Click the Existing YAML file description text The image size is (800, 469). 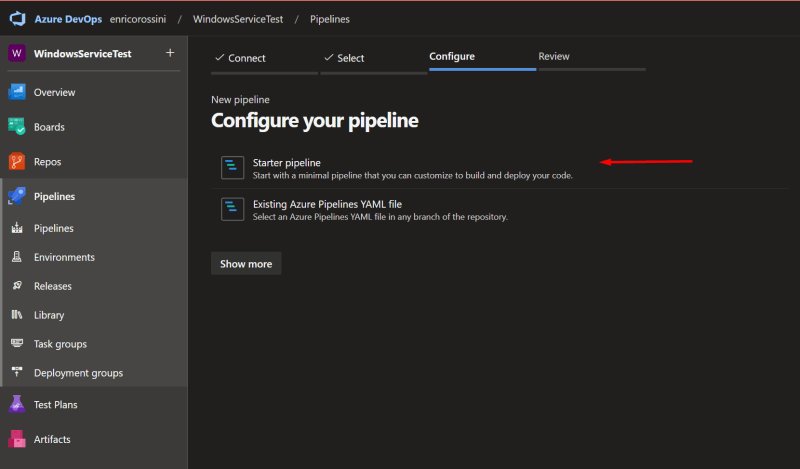(x=380, y=217)
